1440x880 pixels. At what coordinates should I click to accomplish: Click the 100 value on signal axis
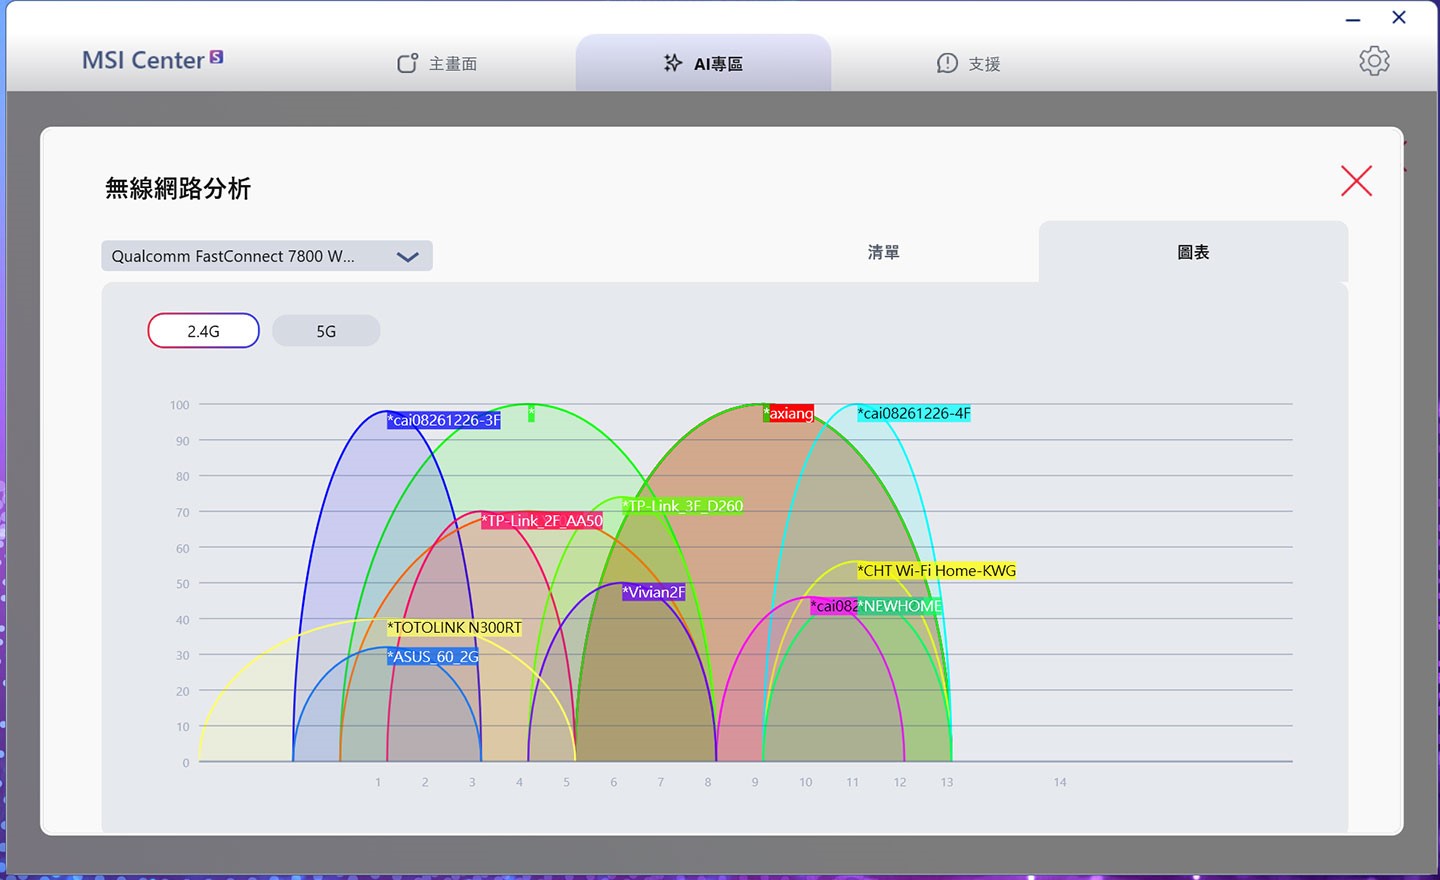click(179, 405)
